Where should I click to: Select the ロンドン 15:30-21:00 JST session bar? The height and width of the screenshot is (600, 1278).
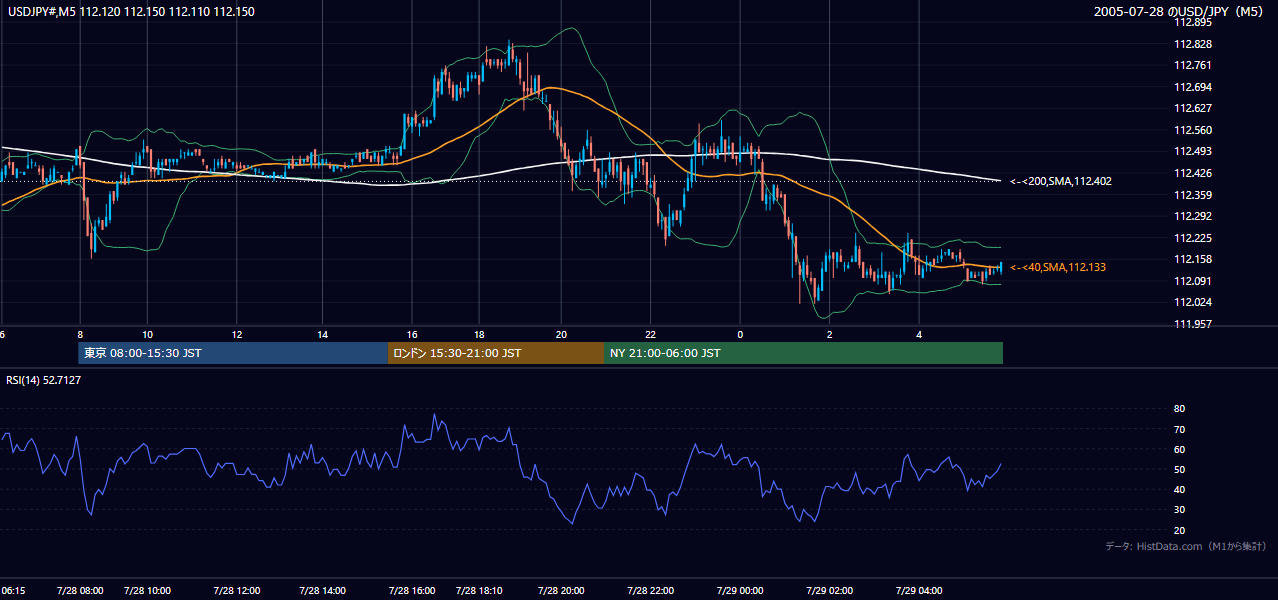click(x=496, y=353)
